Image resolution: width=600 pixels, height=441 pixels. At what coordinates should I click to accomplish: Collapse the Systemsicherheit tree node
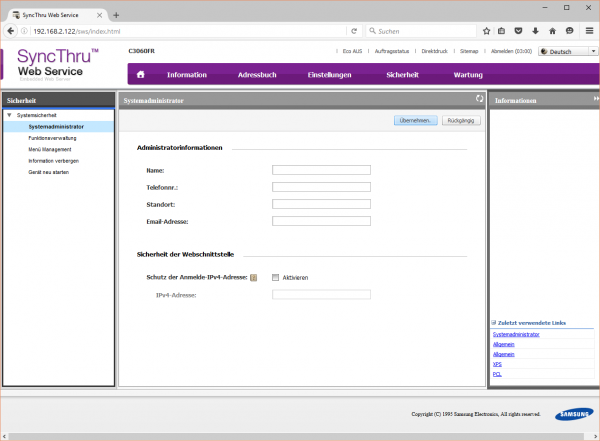(x=10, y=116)
